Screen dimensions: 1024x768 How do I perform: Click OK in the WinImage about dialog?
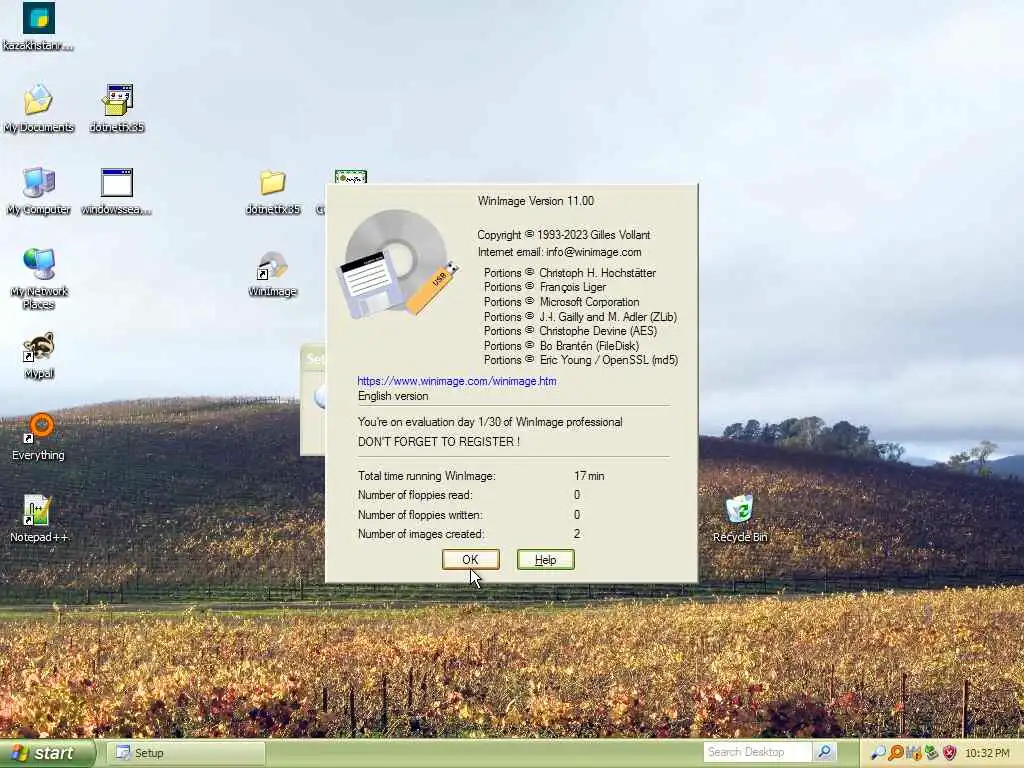click(x=470, y=559)
